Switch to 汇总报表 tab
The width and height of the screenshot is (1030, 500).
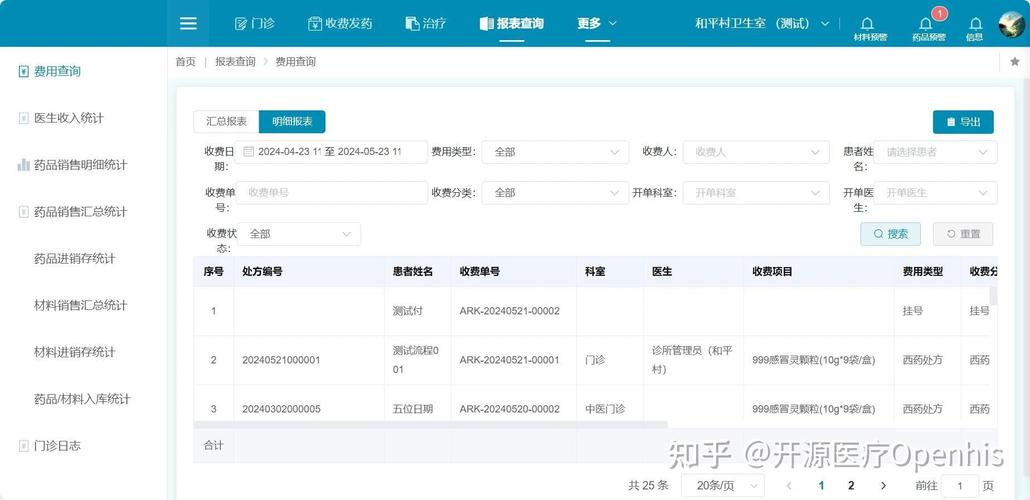coord(226,122)
